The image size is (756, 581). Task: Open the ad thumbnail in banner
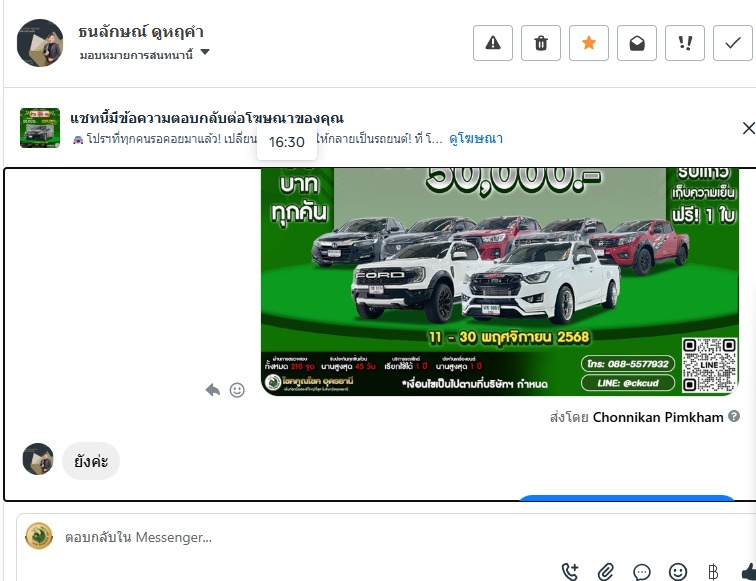tap(40, 128)
